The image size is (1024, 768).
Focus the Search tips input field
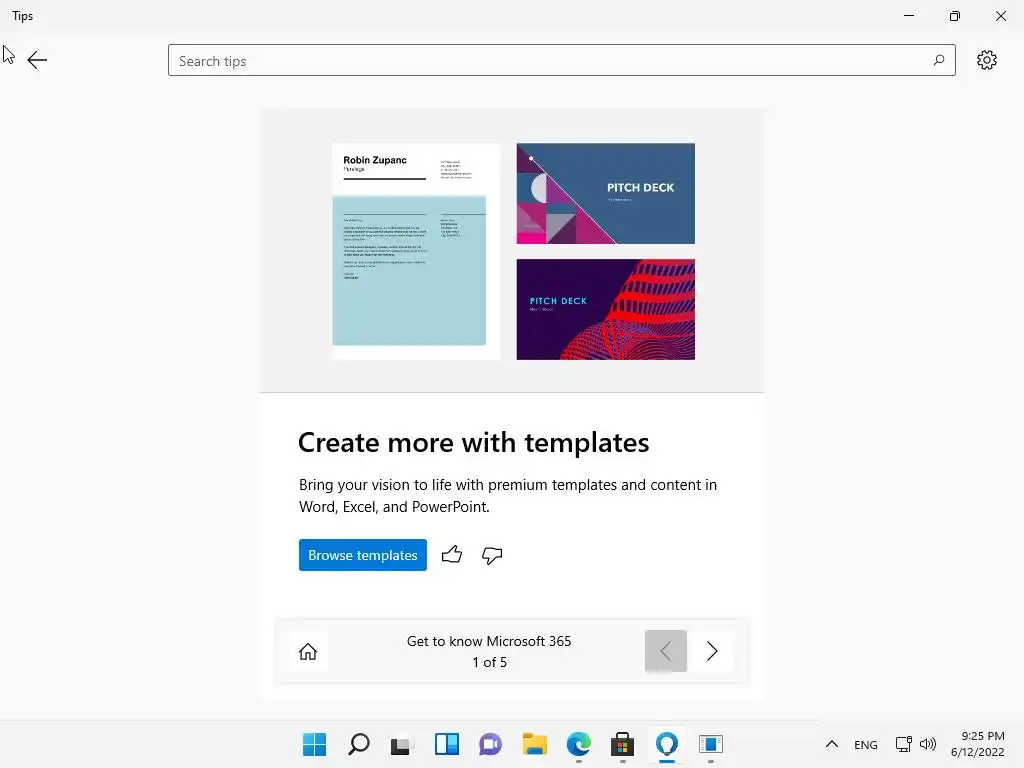[562, 60]
